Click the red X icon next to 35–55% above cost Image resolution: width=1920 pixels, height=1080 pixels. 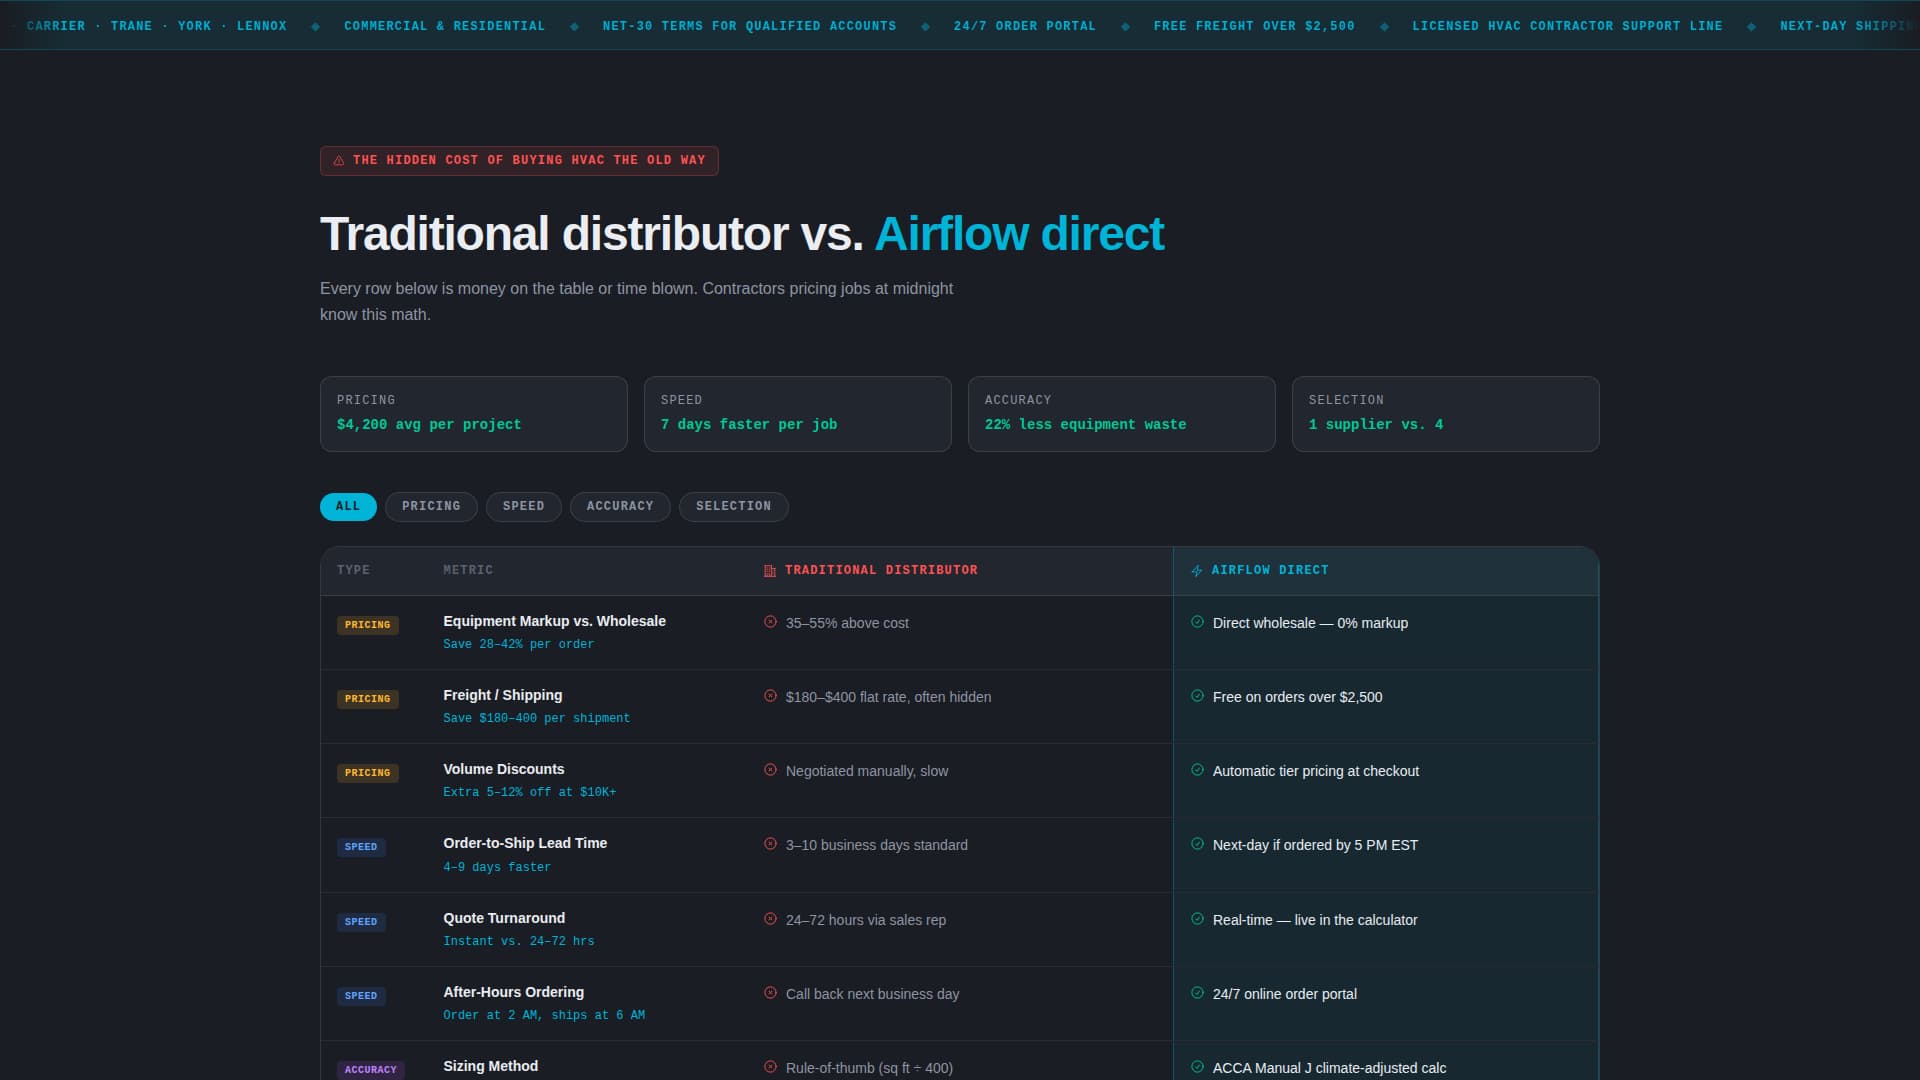click(769, 622)
